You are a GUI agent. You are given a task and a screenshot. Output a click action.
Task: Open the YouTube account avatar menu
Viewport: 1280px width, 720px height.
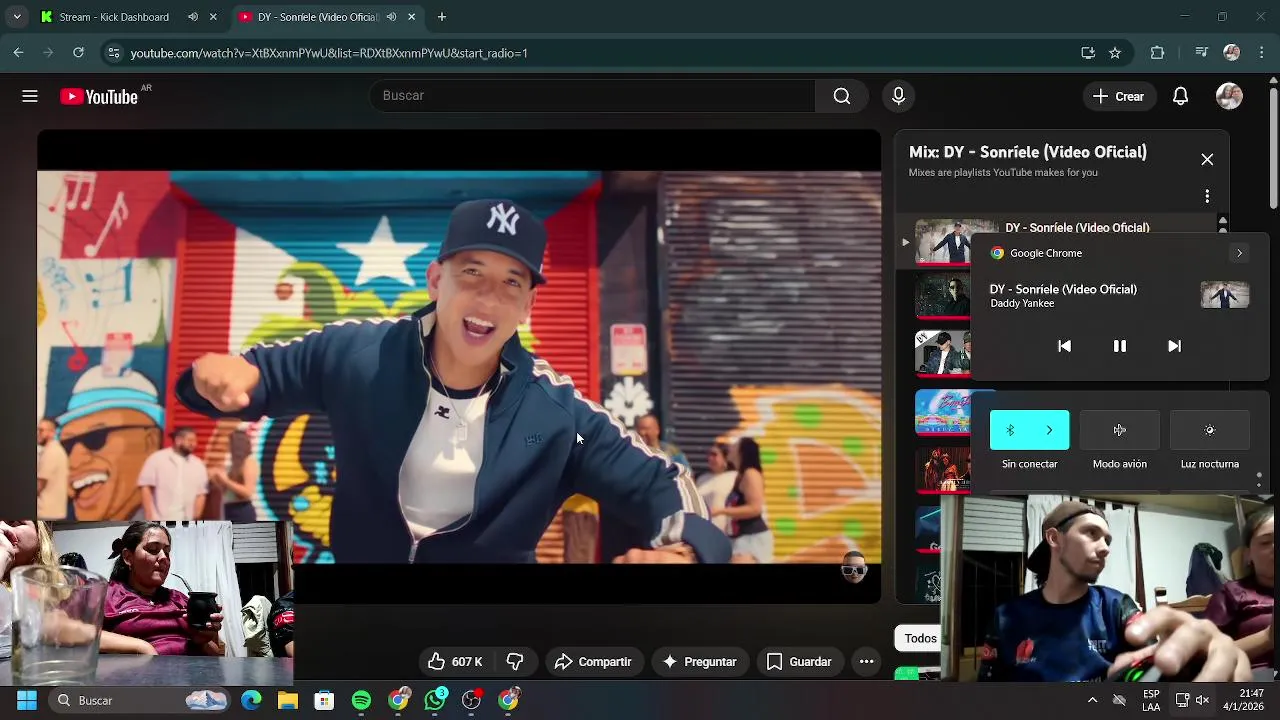tap(1229, 96)
